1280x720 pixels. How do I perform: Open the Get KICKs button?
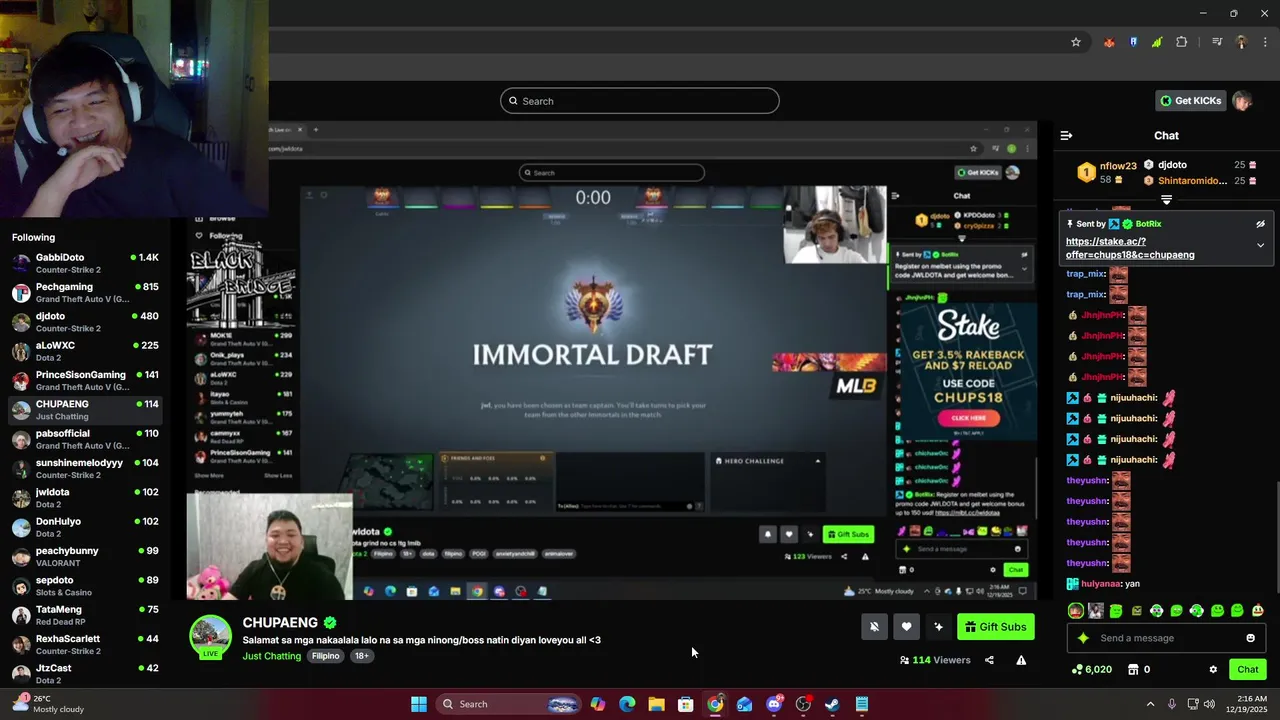click(x=1190, y=101)
